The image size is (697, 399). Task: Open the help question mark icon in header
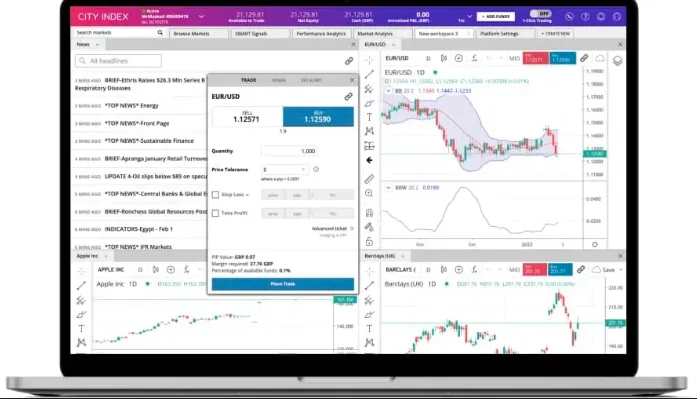[585, 16]
